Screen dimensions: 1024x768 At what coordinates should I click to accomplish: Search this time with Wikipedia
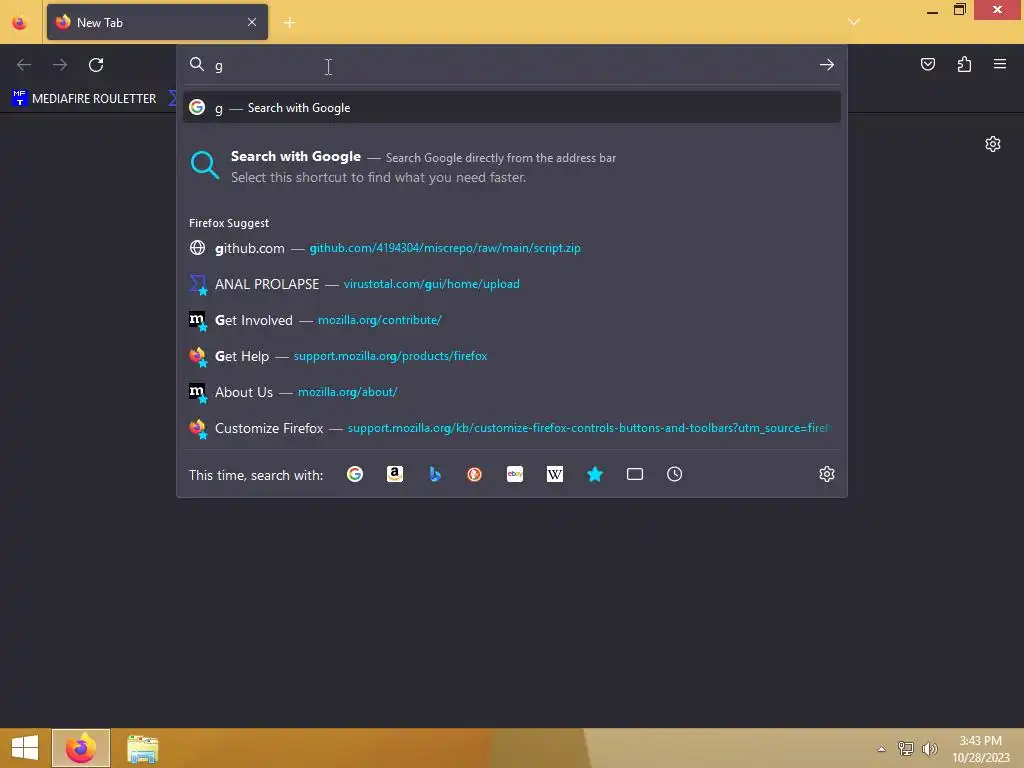pos(554,474)
